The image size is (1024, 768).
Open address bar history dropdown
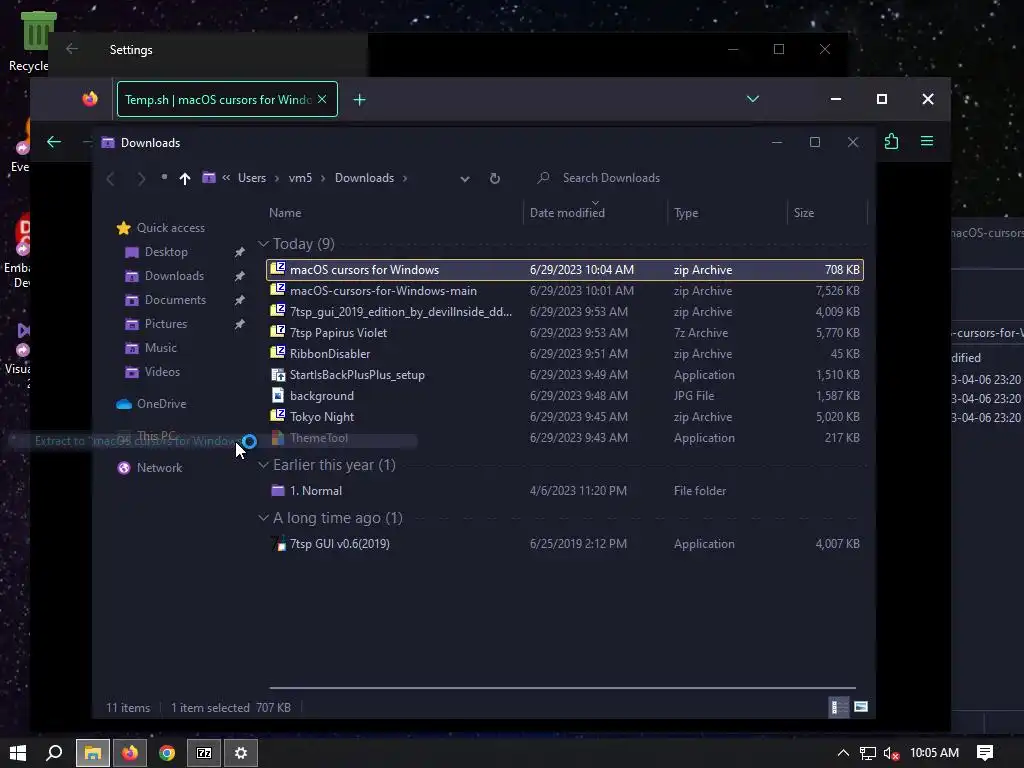[x=464, y=178]
